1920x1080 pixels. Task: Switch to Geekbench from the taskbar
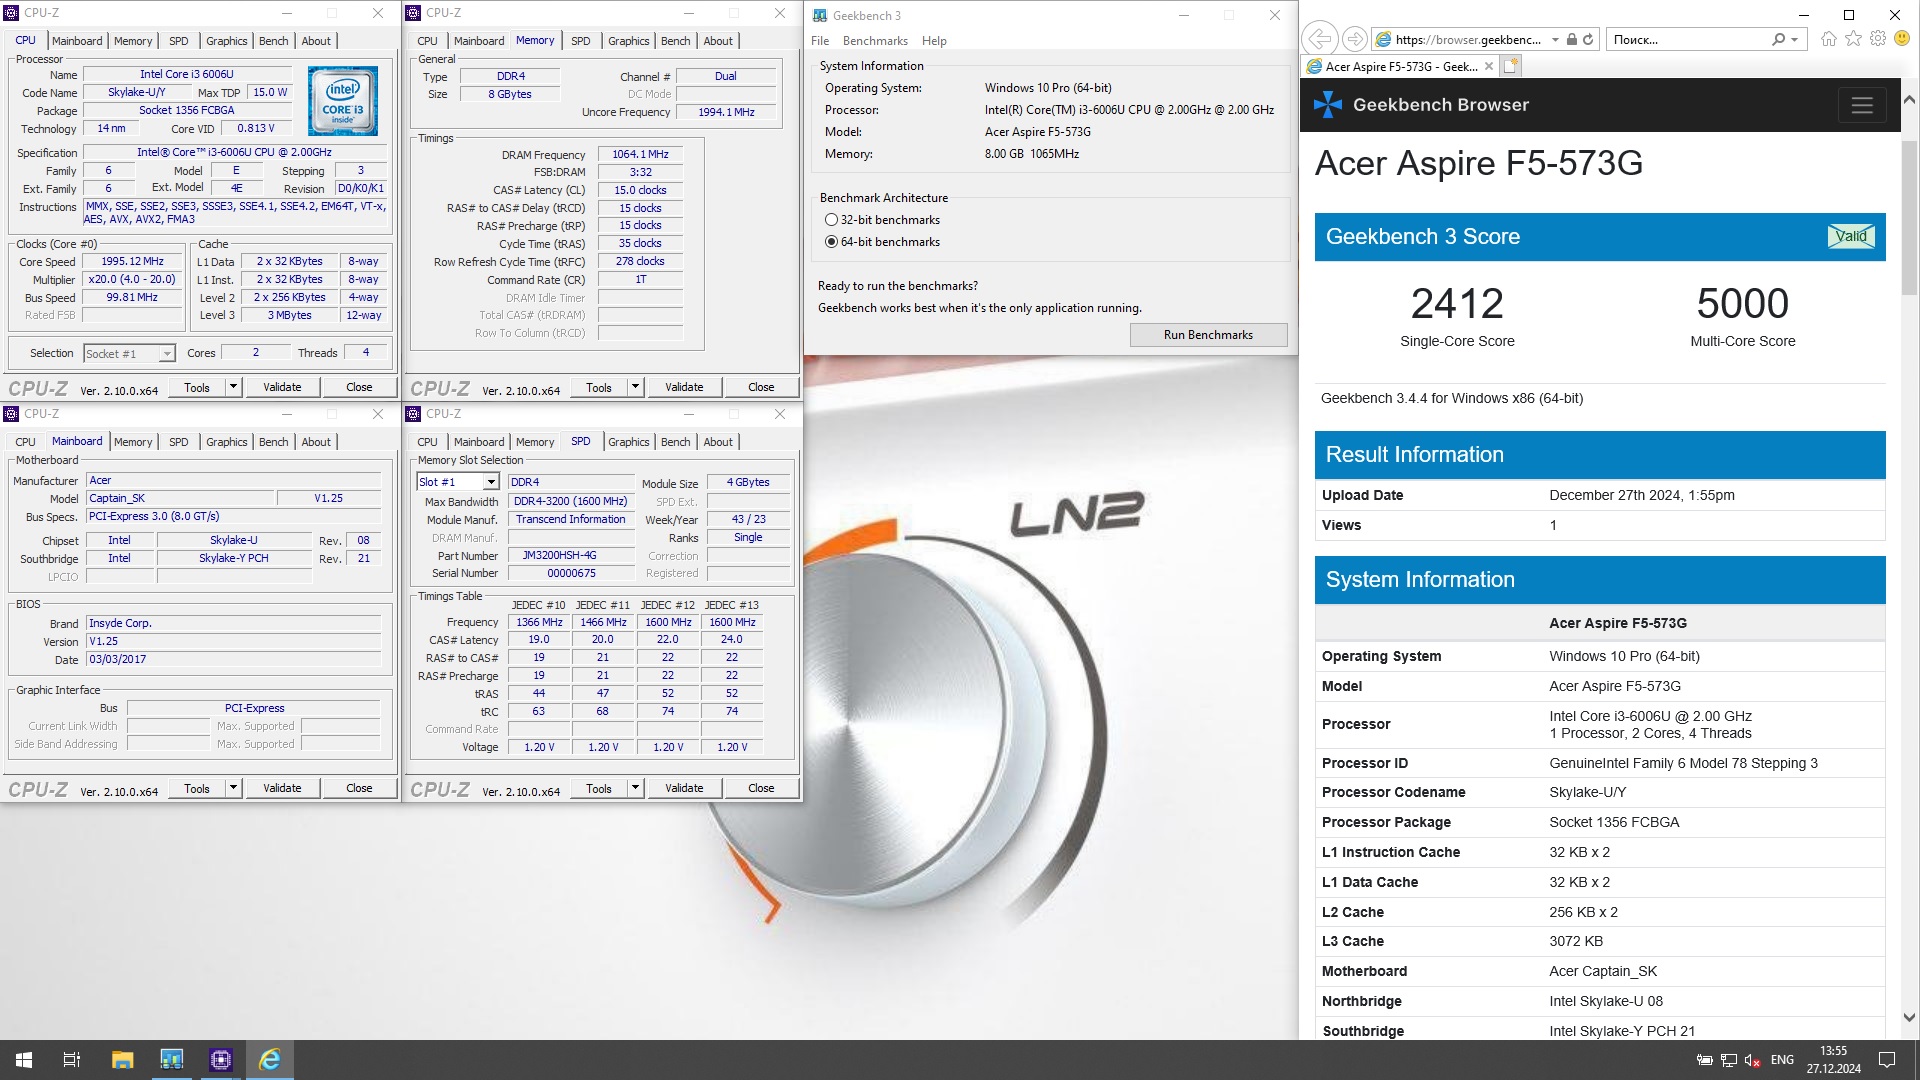[172, 1060]
